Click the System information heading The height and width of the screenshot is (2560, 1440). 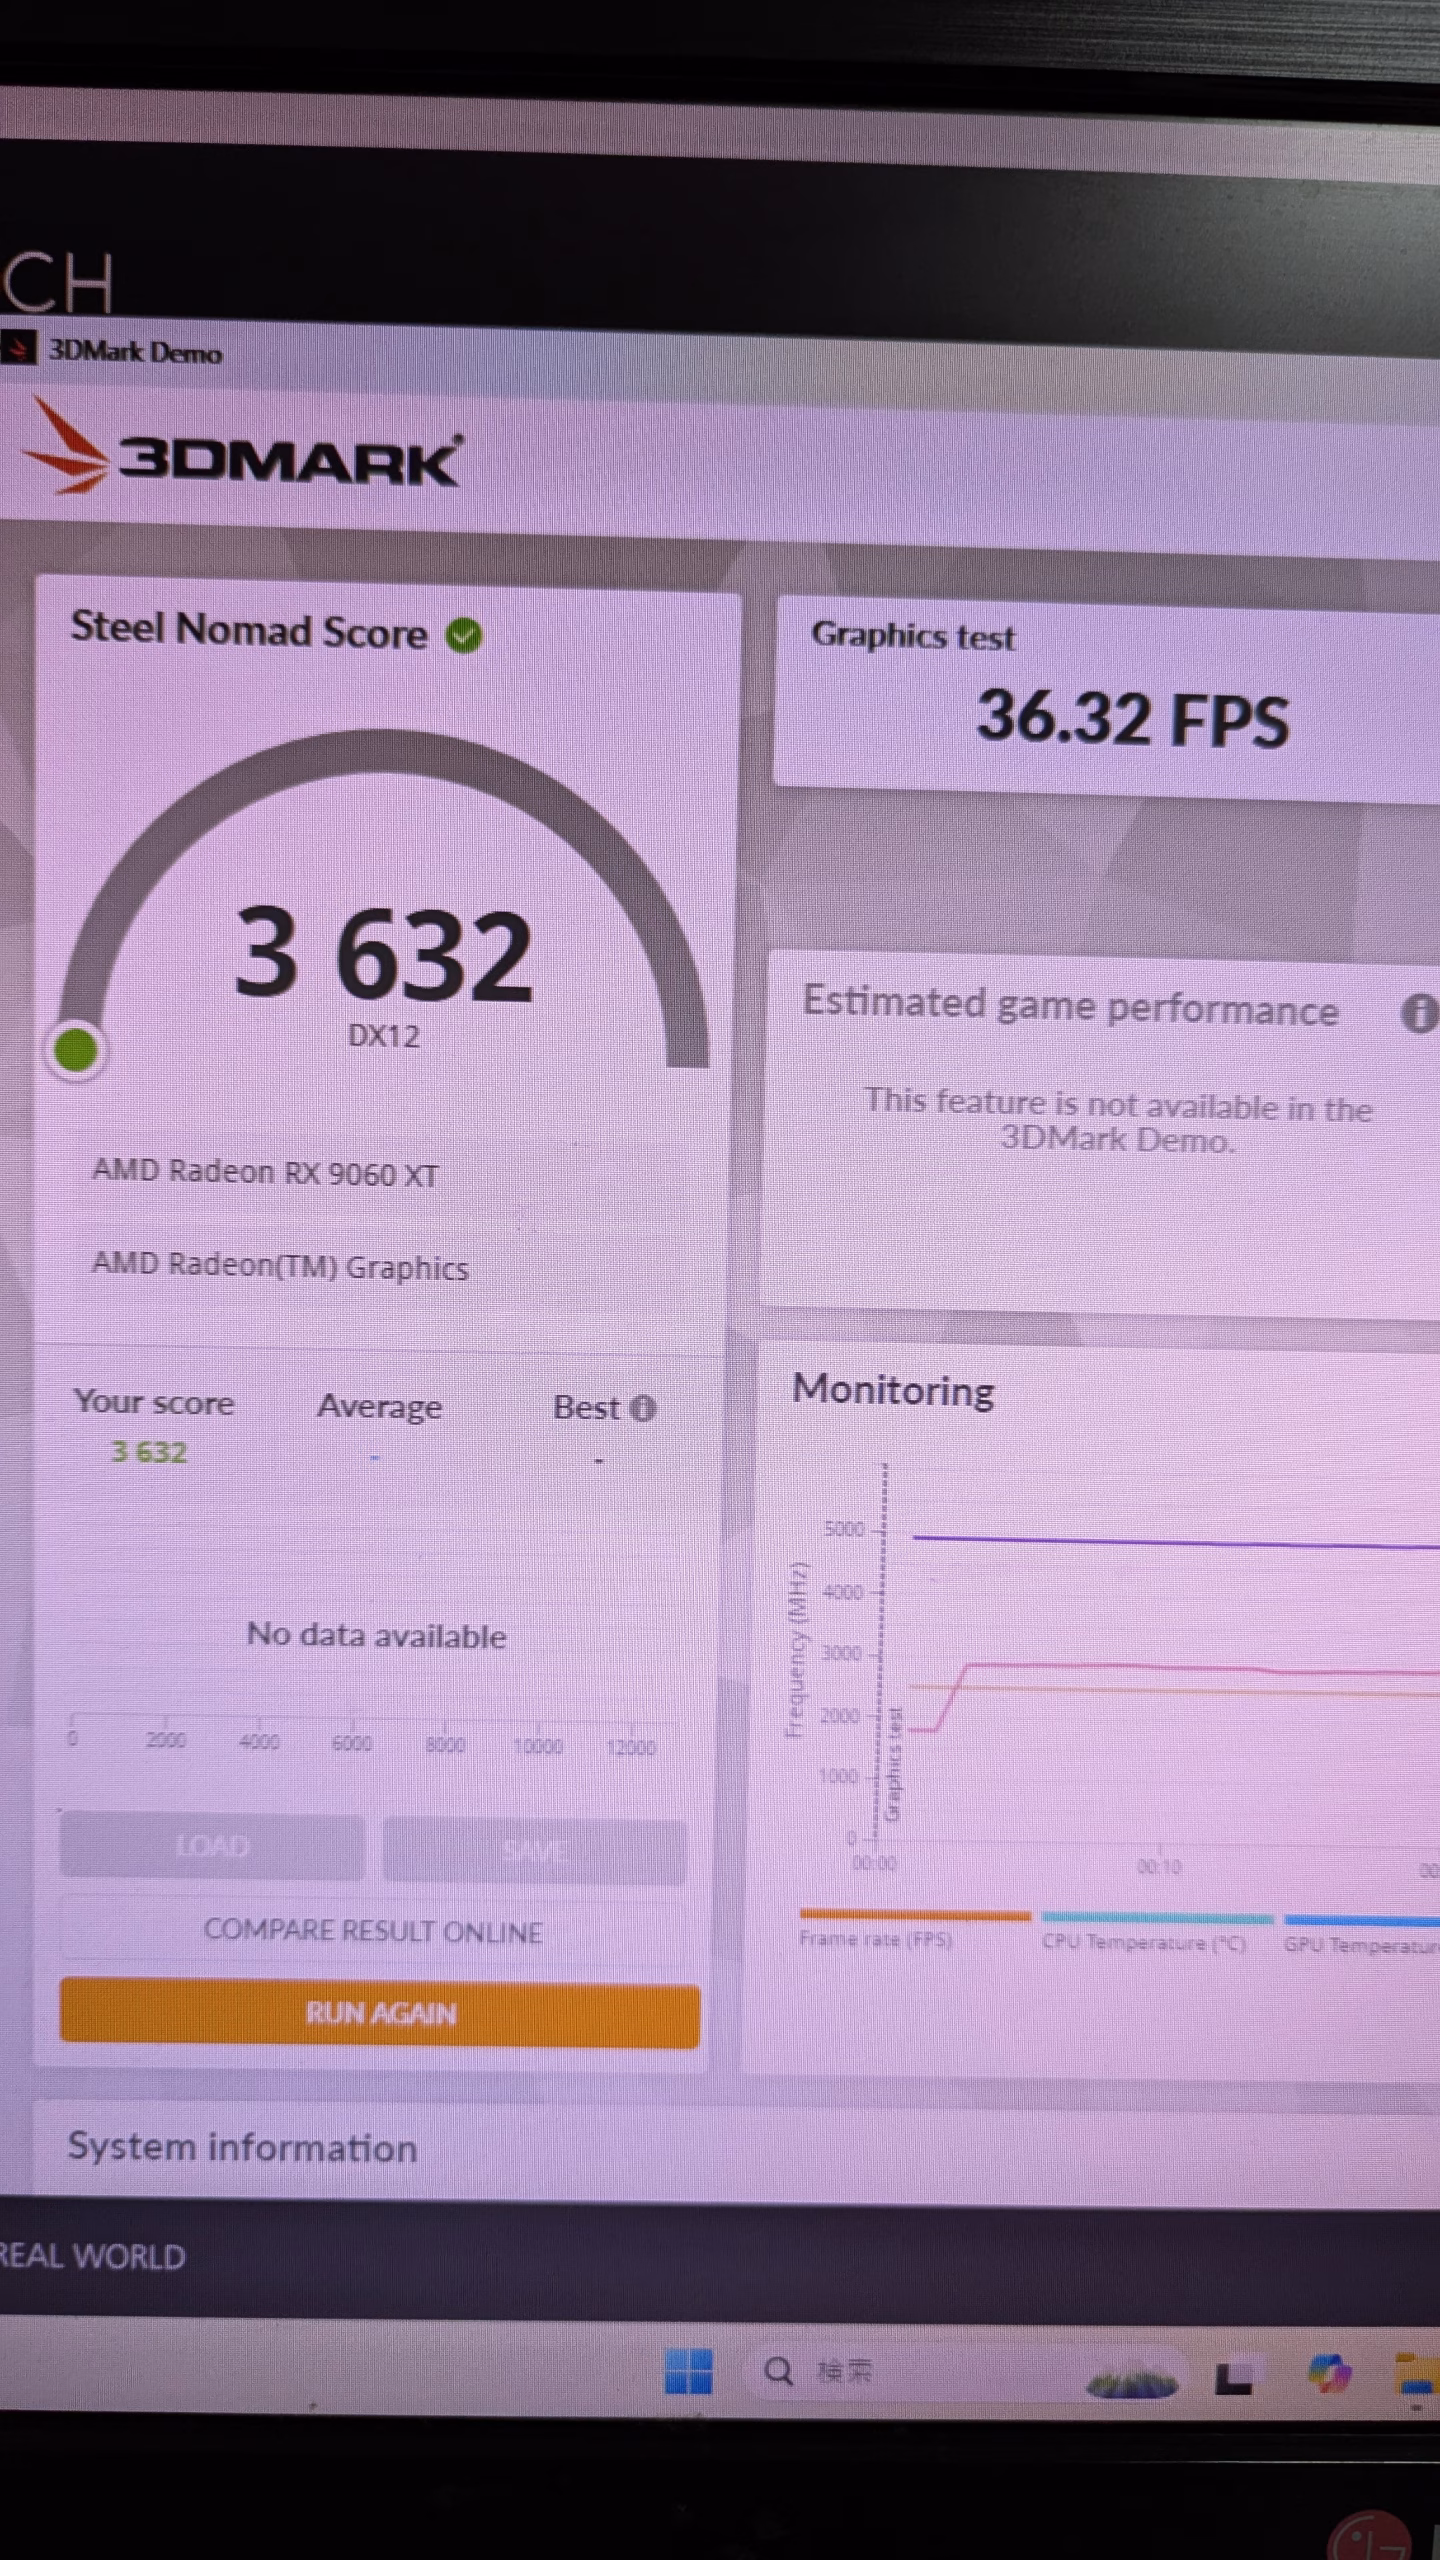242,2147
